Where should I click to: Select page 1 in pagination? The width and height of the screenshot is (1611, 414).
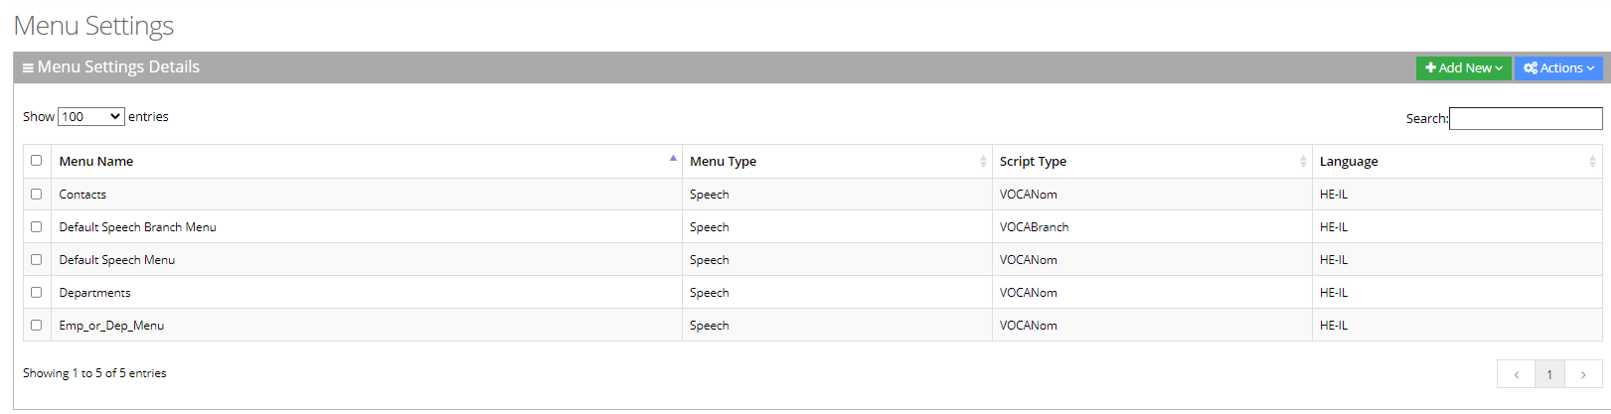tap(1549, 374)
